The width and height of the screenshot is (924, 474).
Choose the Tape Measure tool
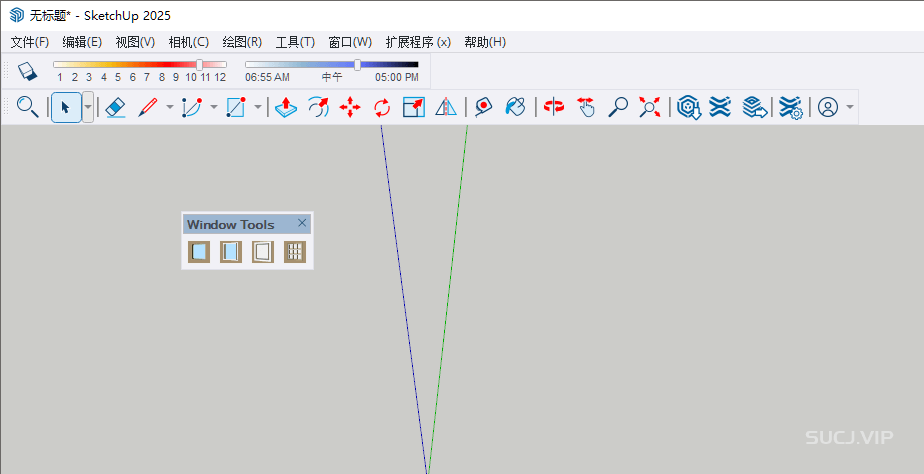point(483,107)
